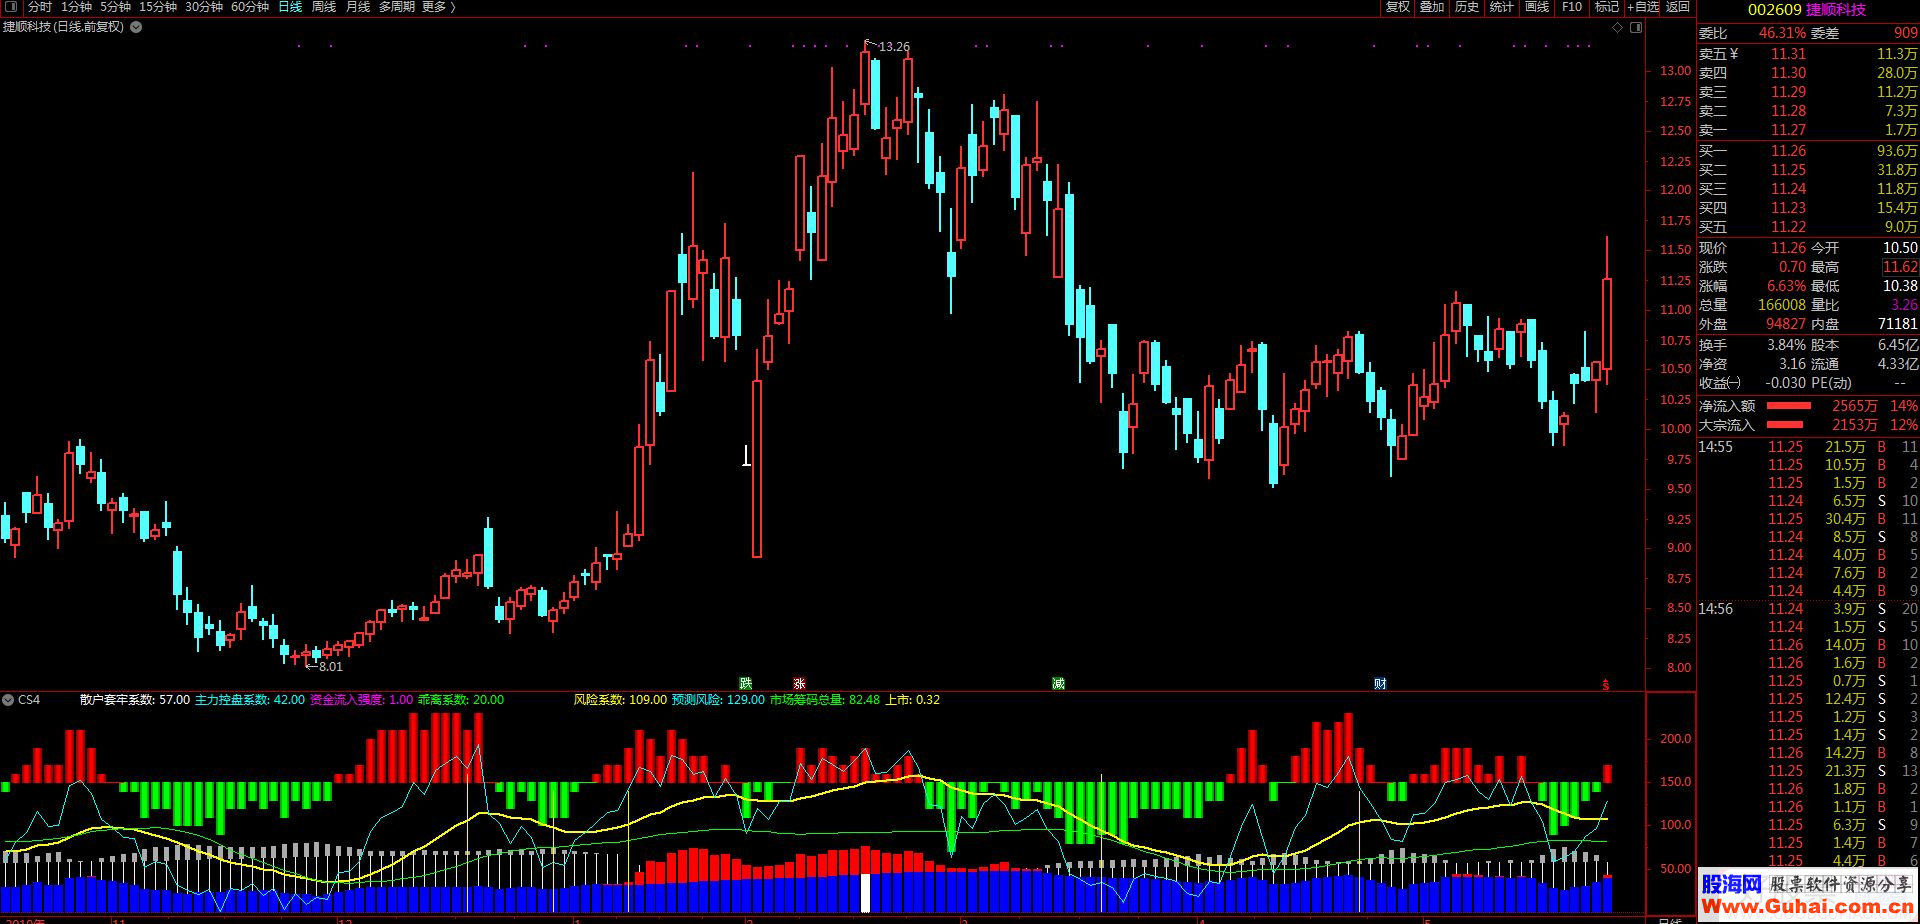Click the stock code 002609 捷顺科技
This screenshot has width=1920, height=924.
[x=1807, y=9]
